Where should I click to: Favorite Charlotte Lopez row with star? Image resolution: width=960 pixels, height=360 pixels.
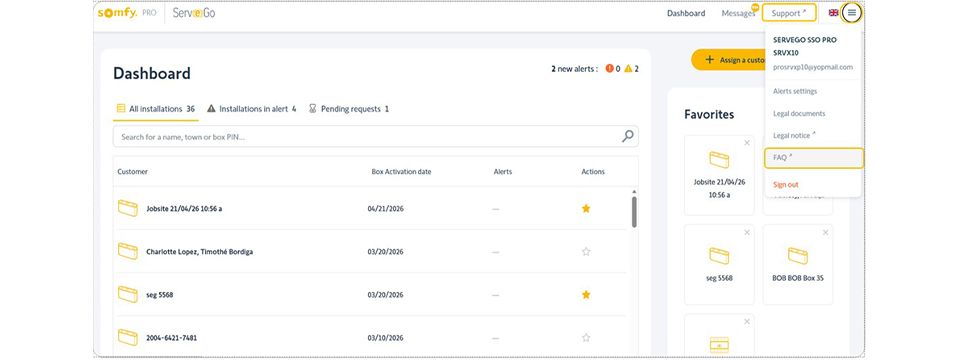tap(586, 251)
